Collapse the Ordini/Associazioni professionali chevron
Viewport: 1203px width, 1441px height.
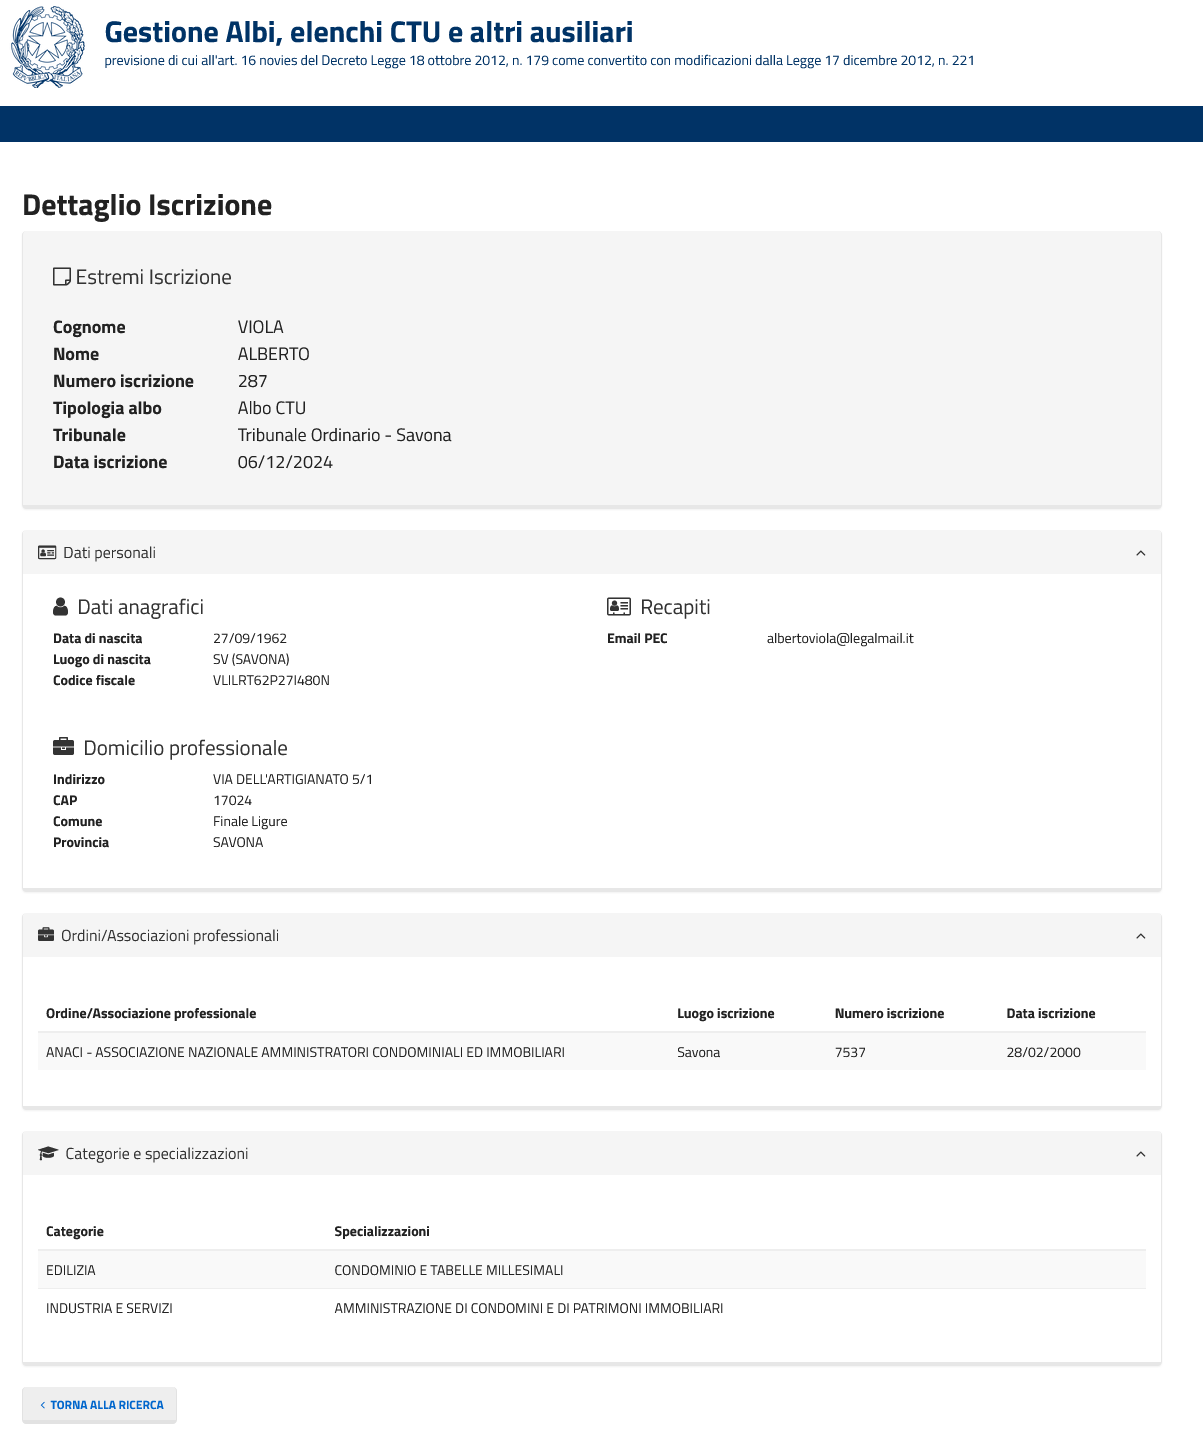point(1141,936)
